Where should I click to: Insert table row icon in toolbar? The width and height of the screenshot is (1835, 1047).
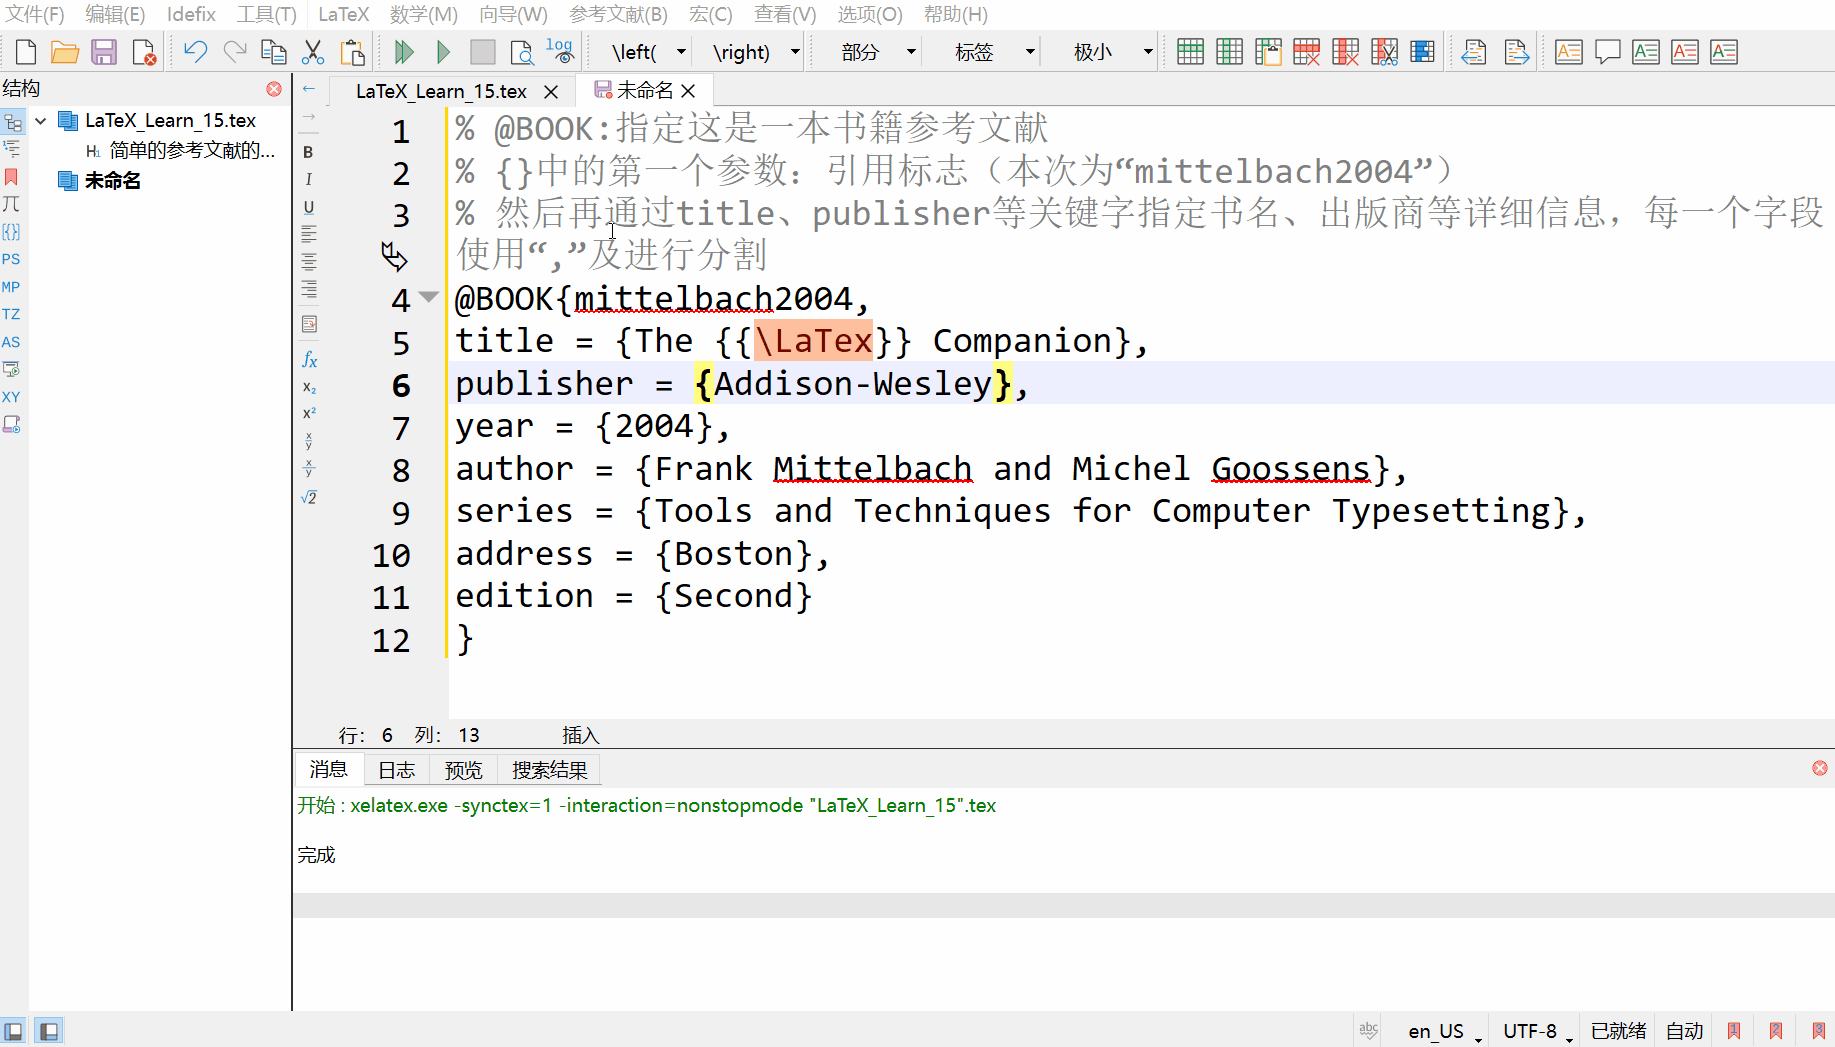point(1190,52)
